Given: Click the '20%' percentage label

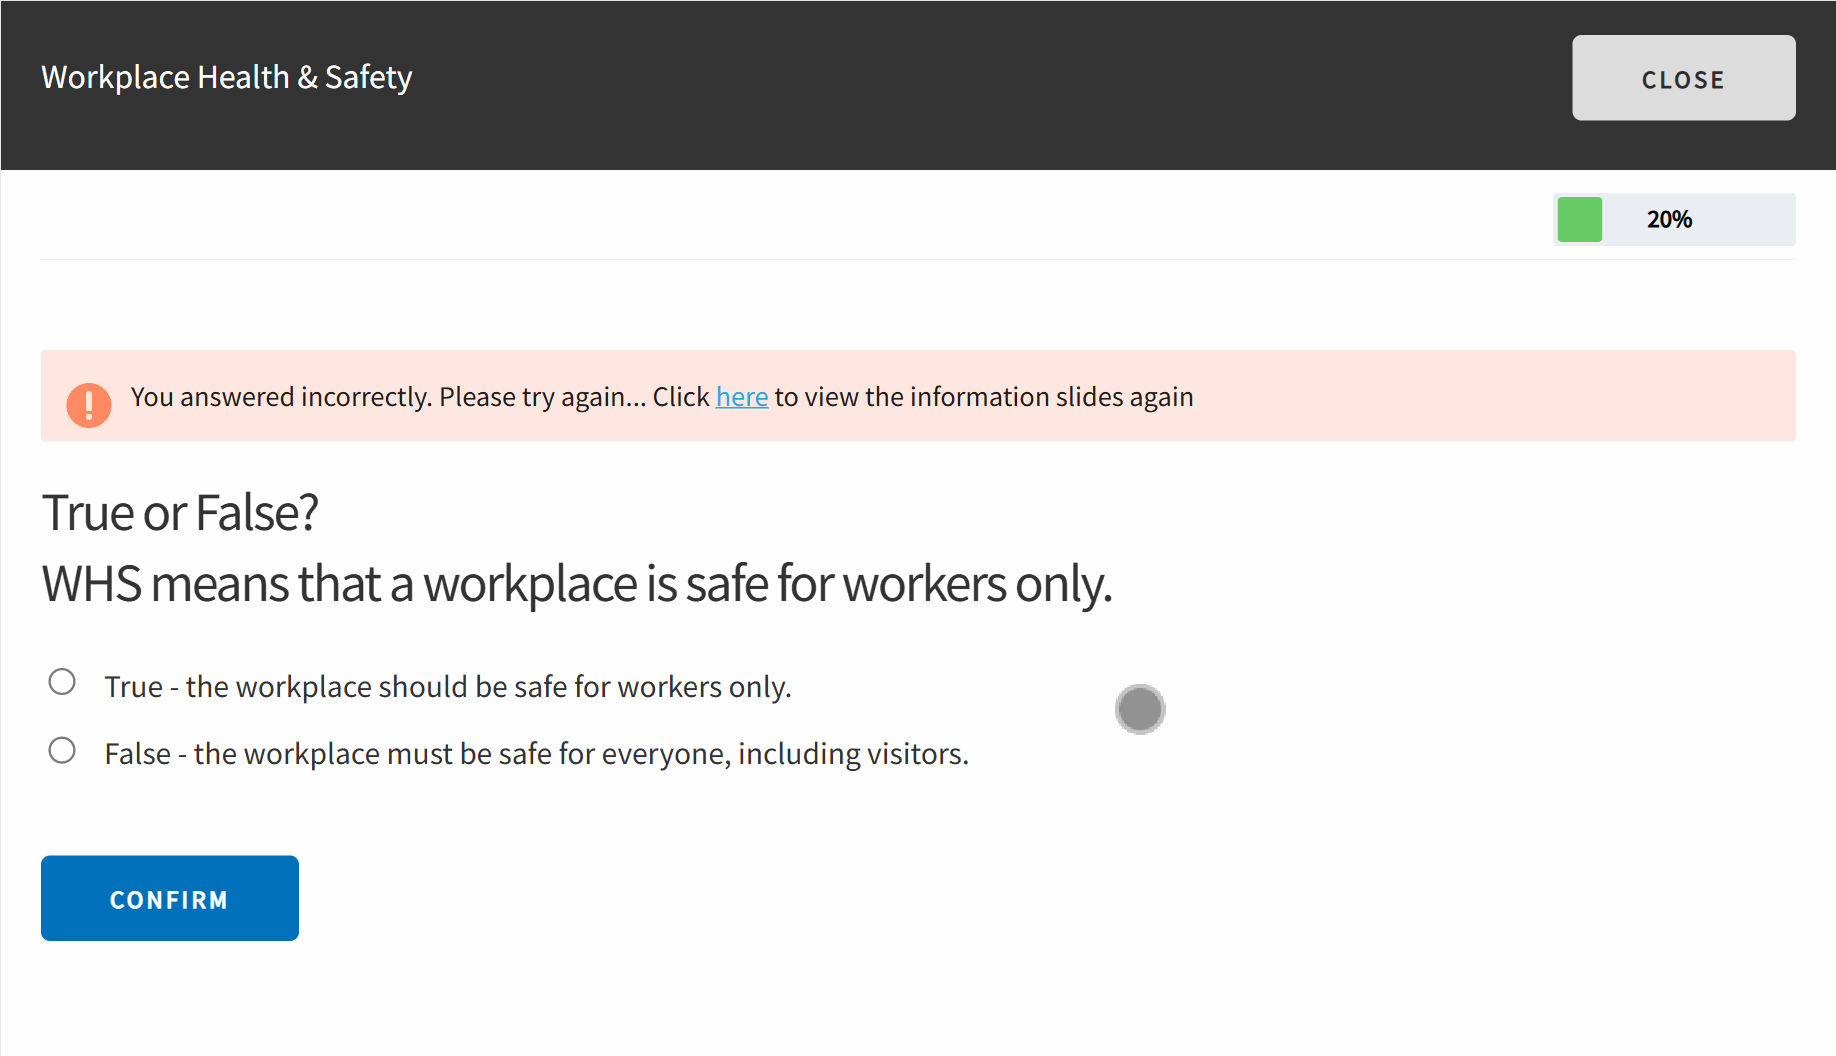Looking at the screenshot, I should pos(1669,220).
